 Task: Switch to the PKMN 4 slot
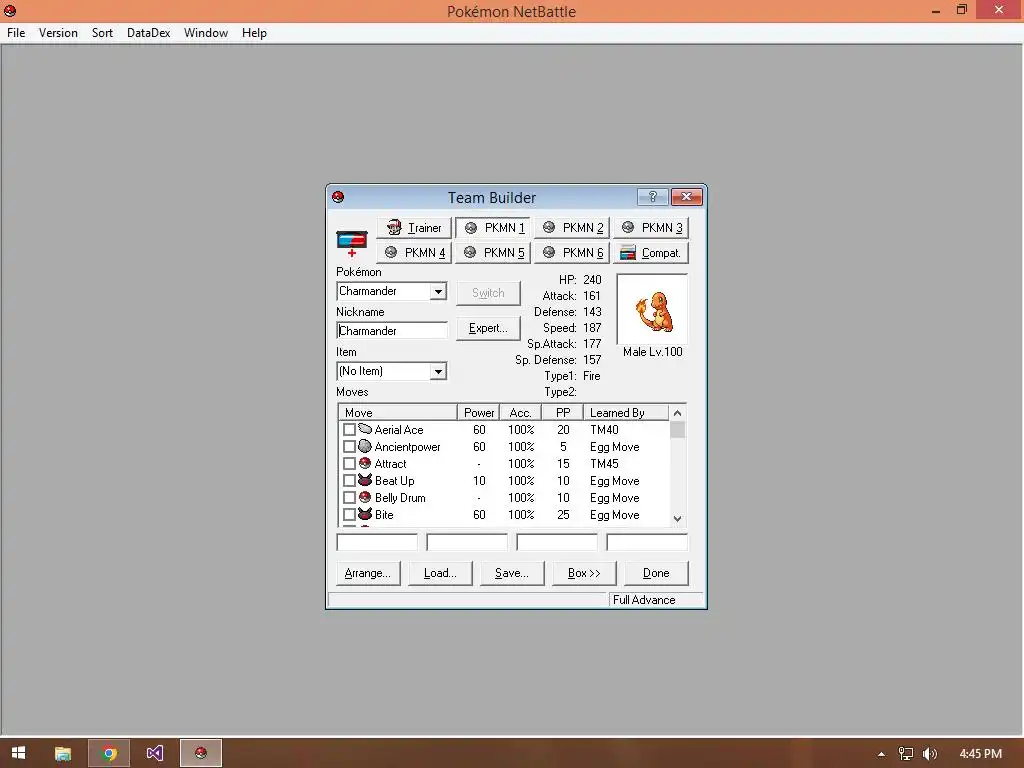413,253
